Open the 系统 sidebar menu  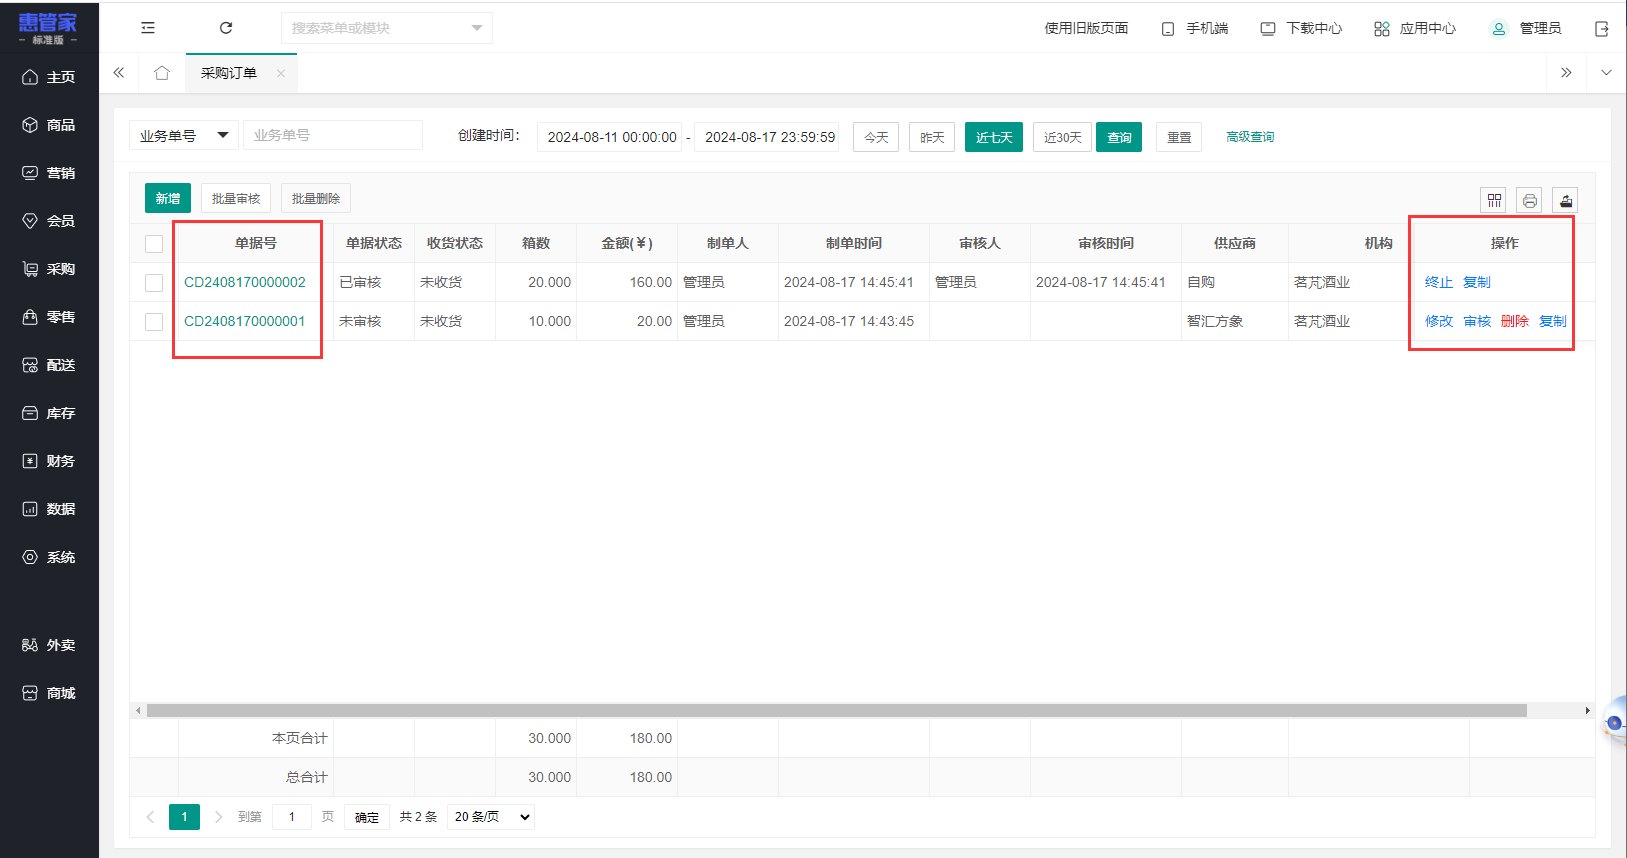coord(49,557)
